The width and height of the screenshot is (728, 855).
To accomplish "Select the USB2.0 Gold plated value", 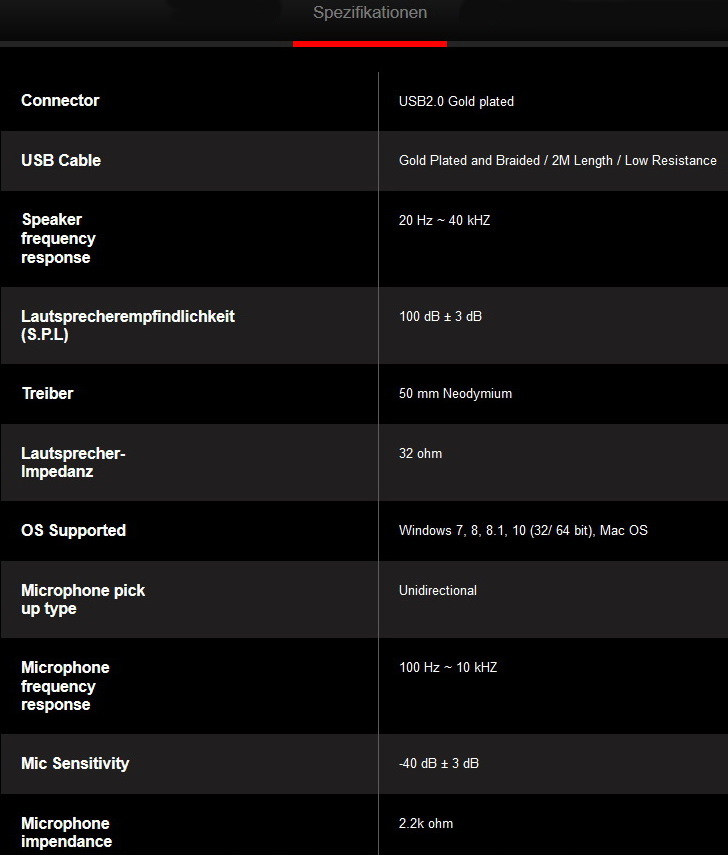I will [x=456, y=101].
